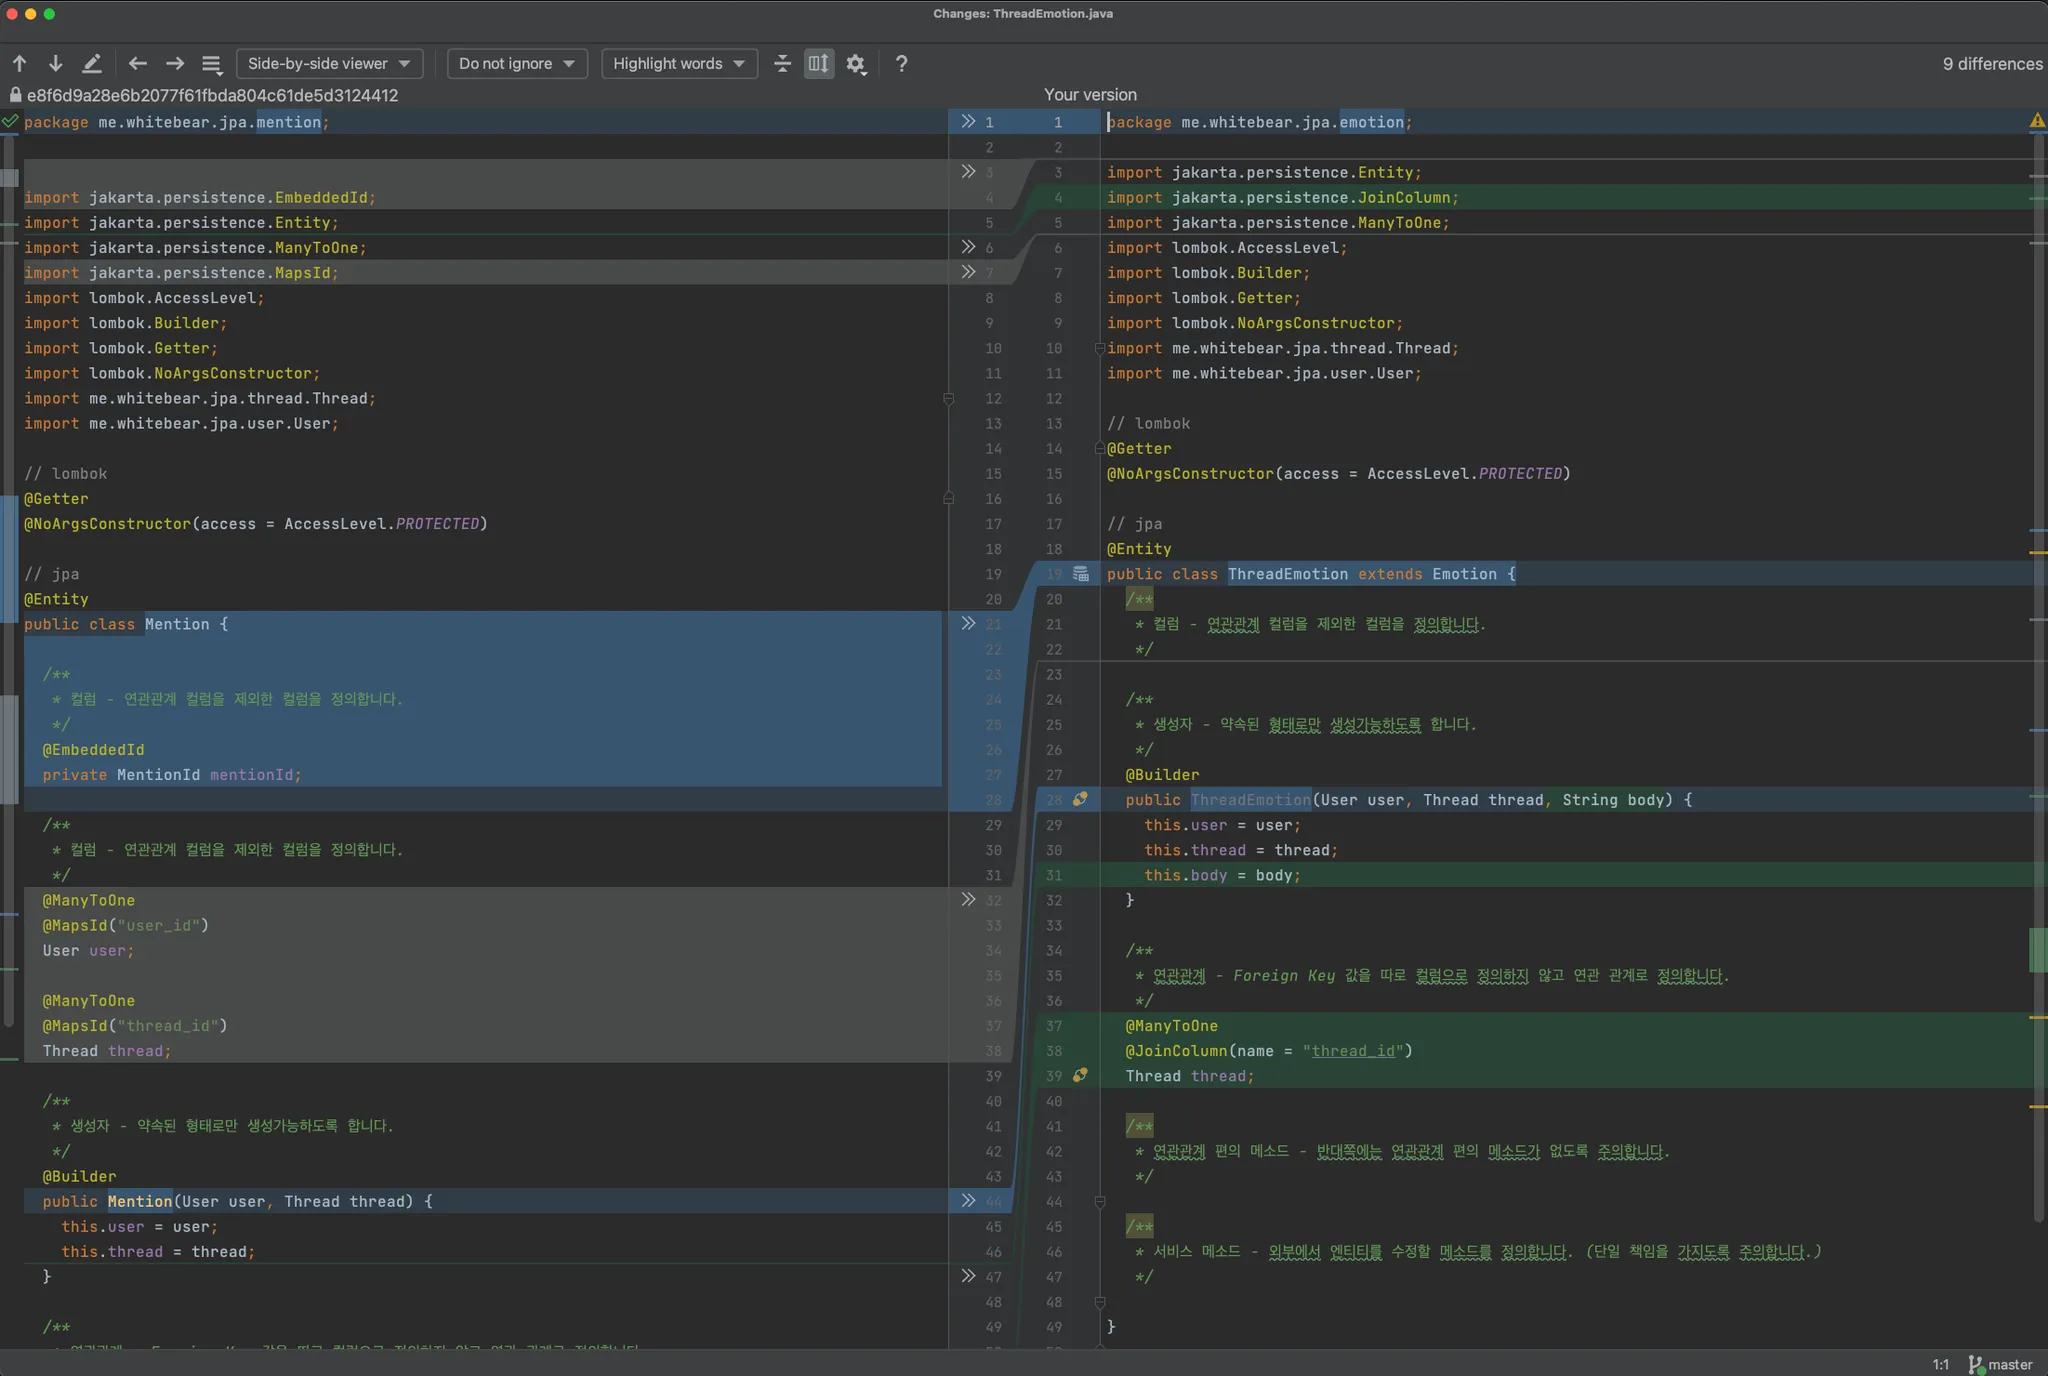Open Highlight words dropdown
The width and height of the screenshot is (2048, 1376).
point(679,64)
